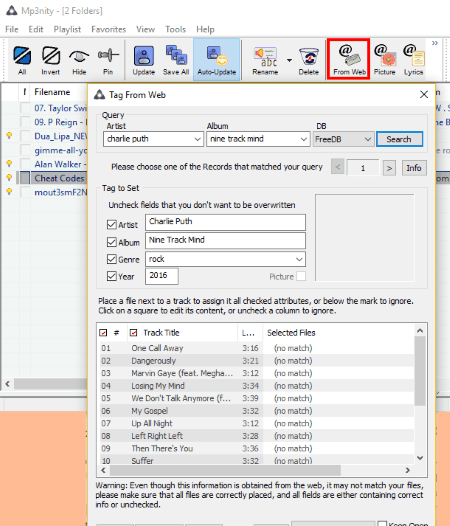This screenshot has height=526, width=450.
Task: Click the Filename column header
Action: click(x=52, y=92)
